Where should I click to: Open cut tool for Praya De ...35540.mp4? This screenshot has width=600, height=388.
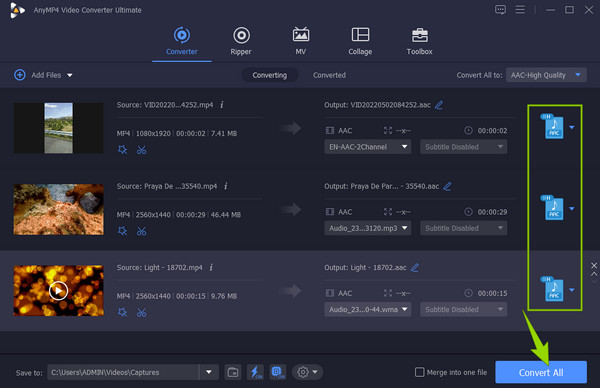pyautogui.click(x=142, y=231)
